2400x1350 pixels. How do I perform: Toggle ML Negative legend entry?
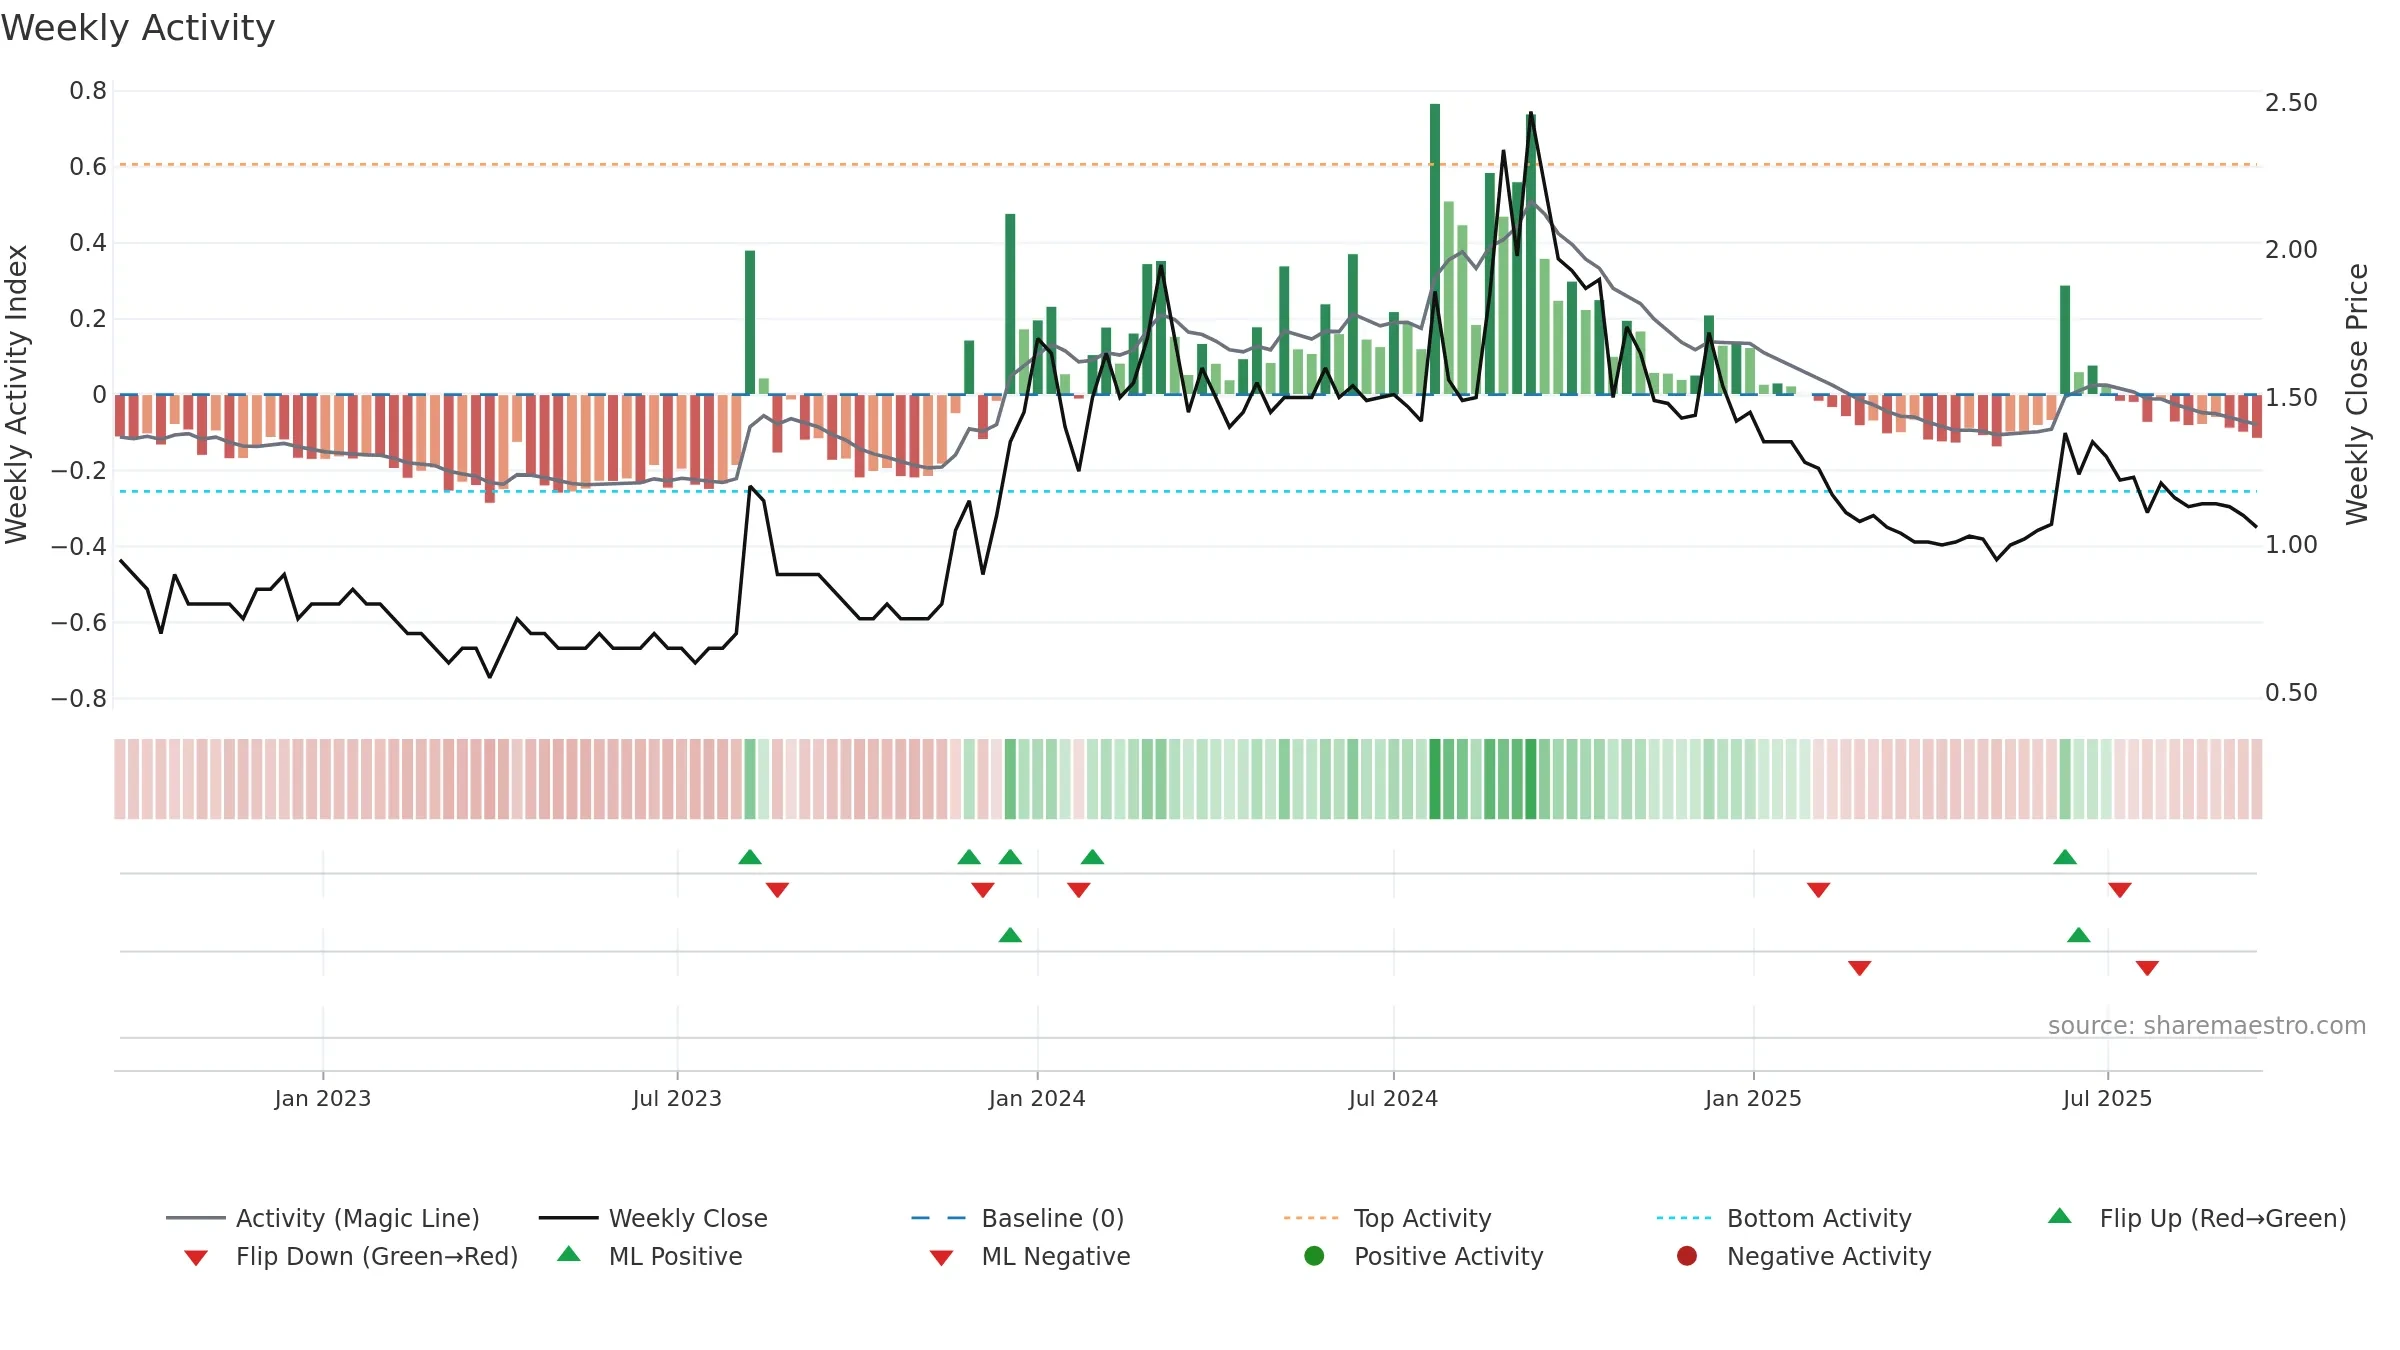click(x=1030, y=1256)
